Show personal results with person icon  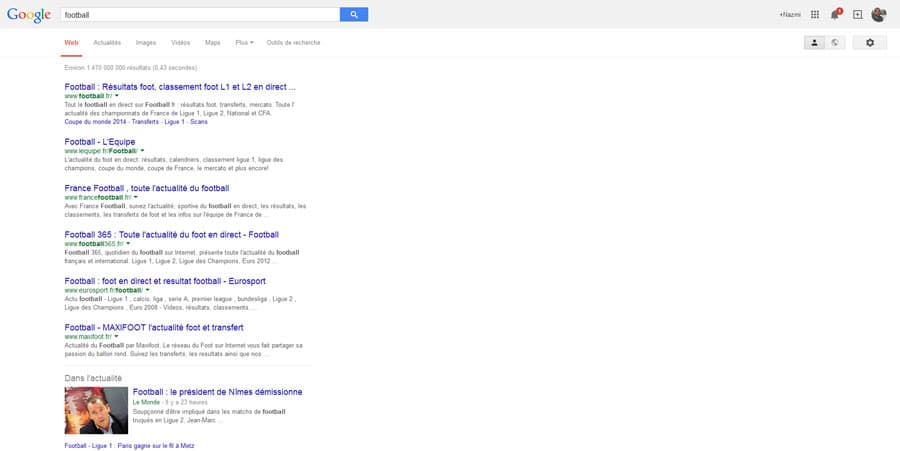[814, 42]
